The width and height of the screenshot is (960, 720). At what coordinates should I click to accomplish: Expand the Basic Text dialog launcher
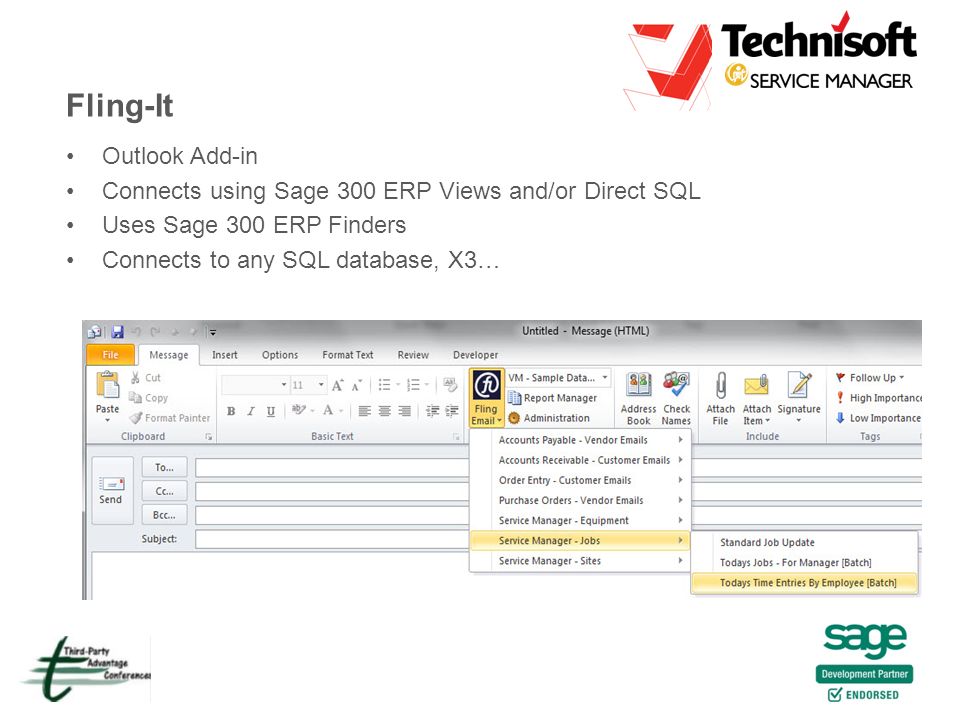(x=456, y=437)
